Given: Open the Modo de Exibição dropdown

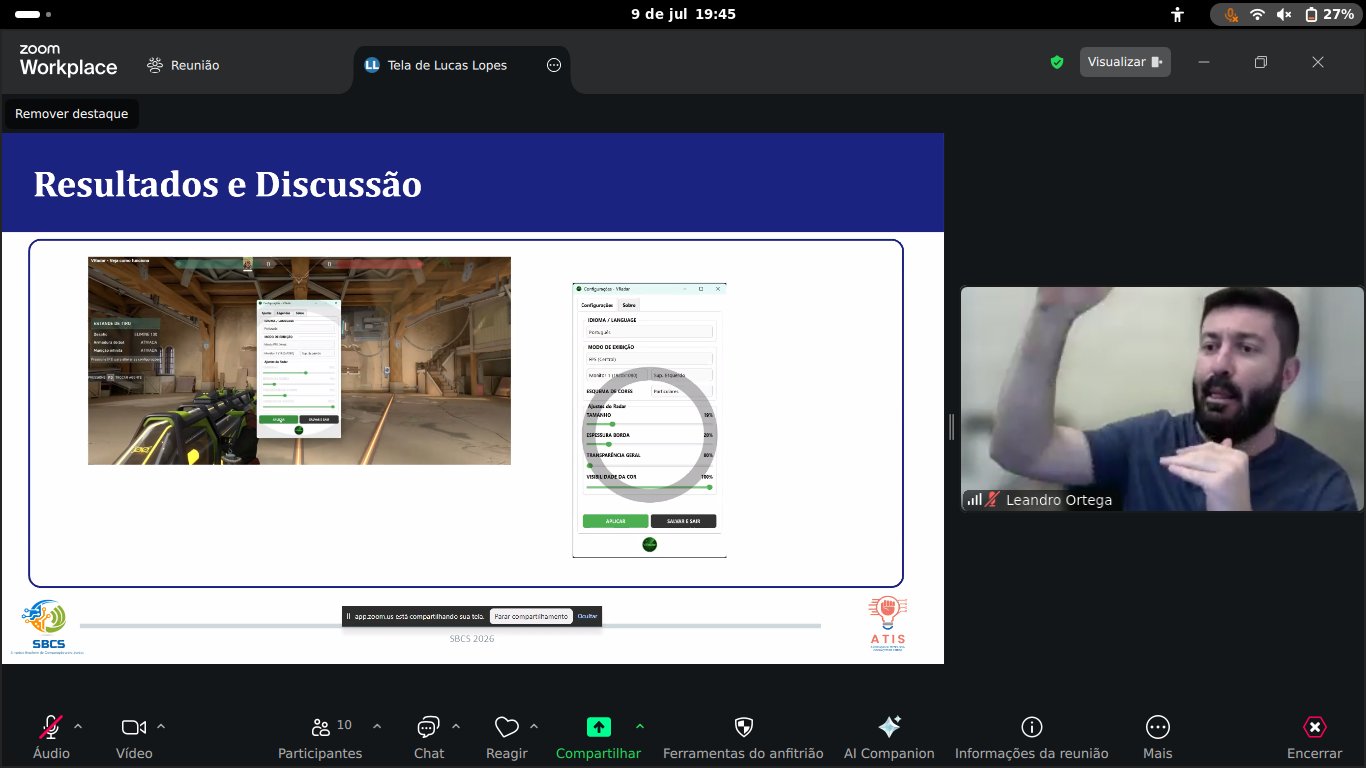Looking at the screenshot, I should pos(648,358).
